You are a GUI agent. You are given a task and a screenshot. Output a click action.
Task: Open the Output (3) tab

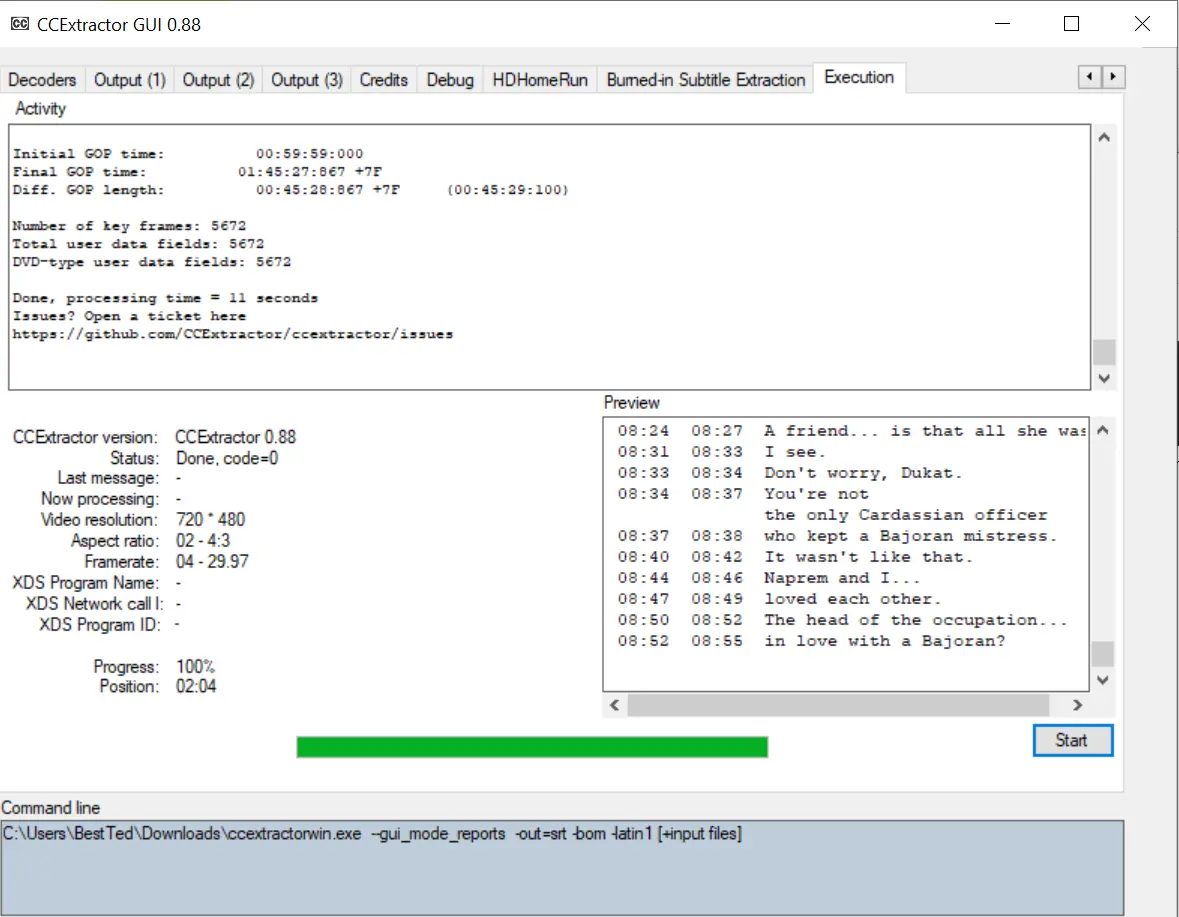[x=307, y=80]
